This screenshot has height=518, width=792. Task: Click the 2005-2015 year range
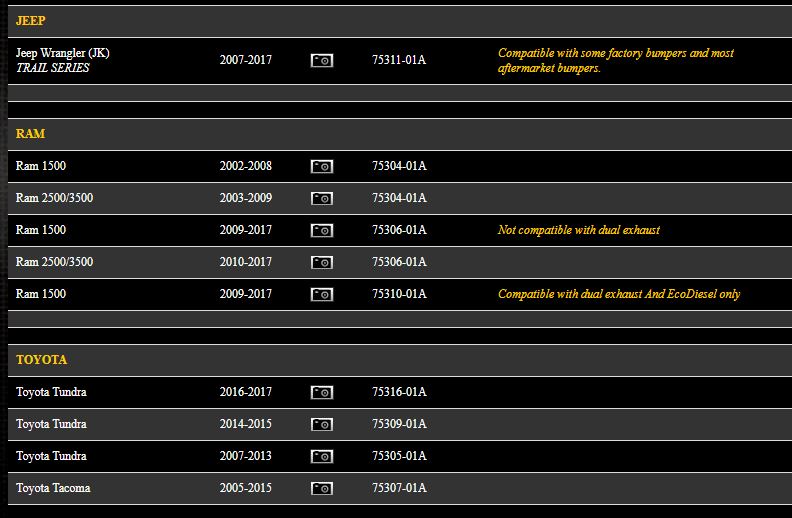(245, 487)
